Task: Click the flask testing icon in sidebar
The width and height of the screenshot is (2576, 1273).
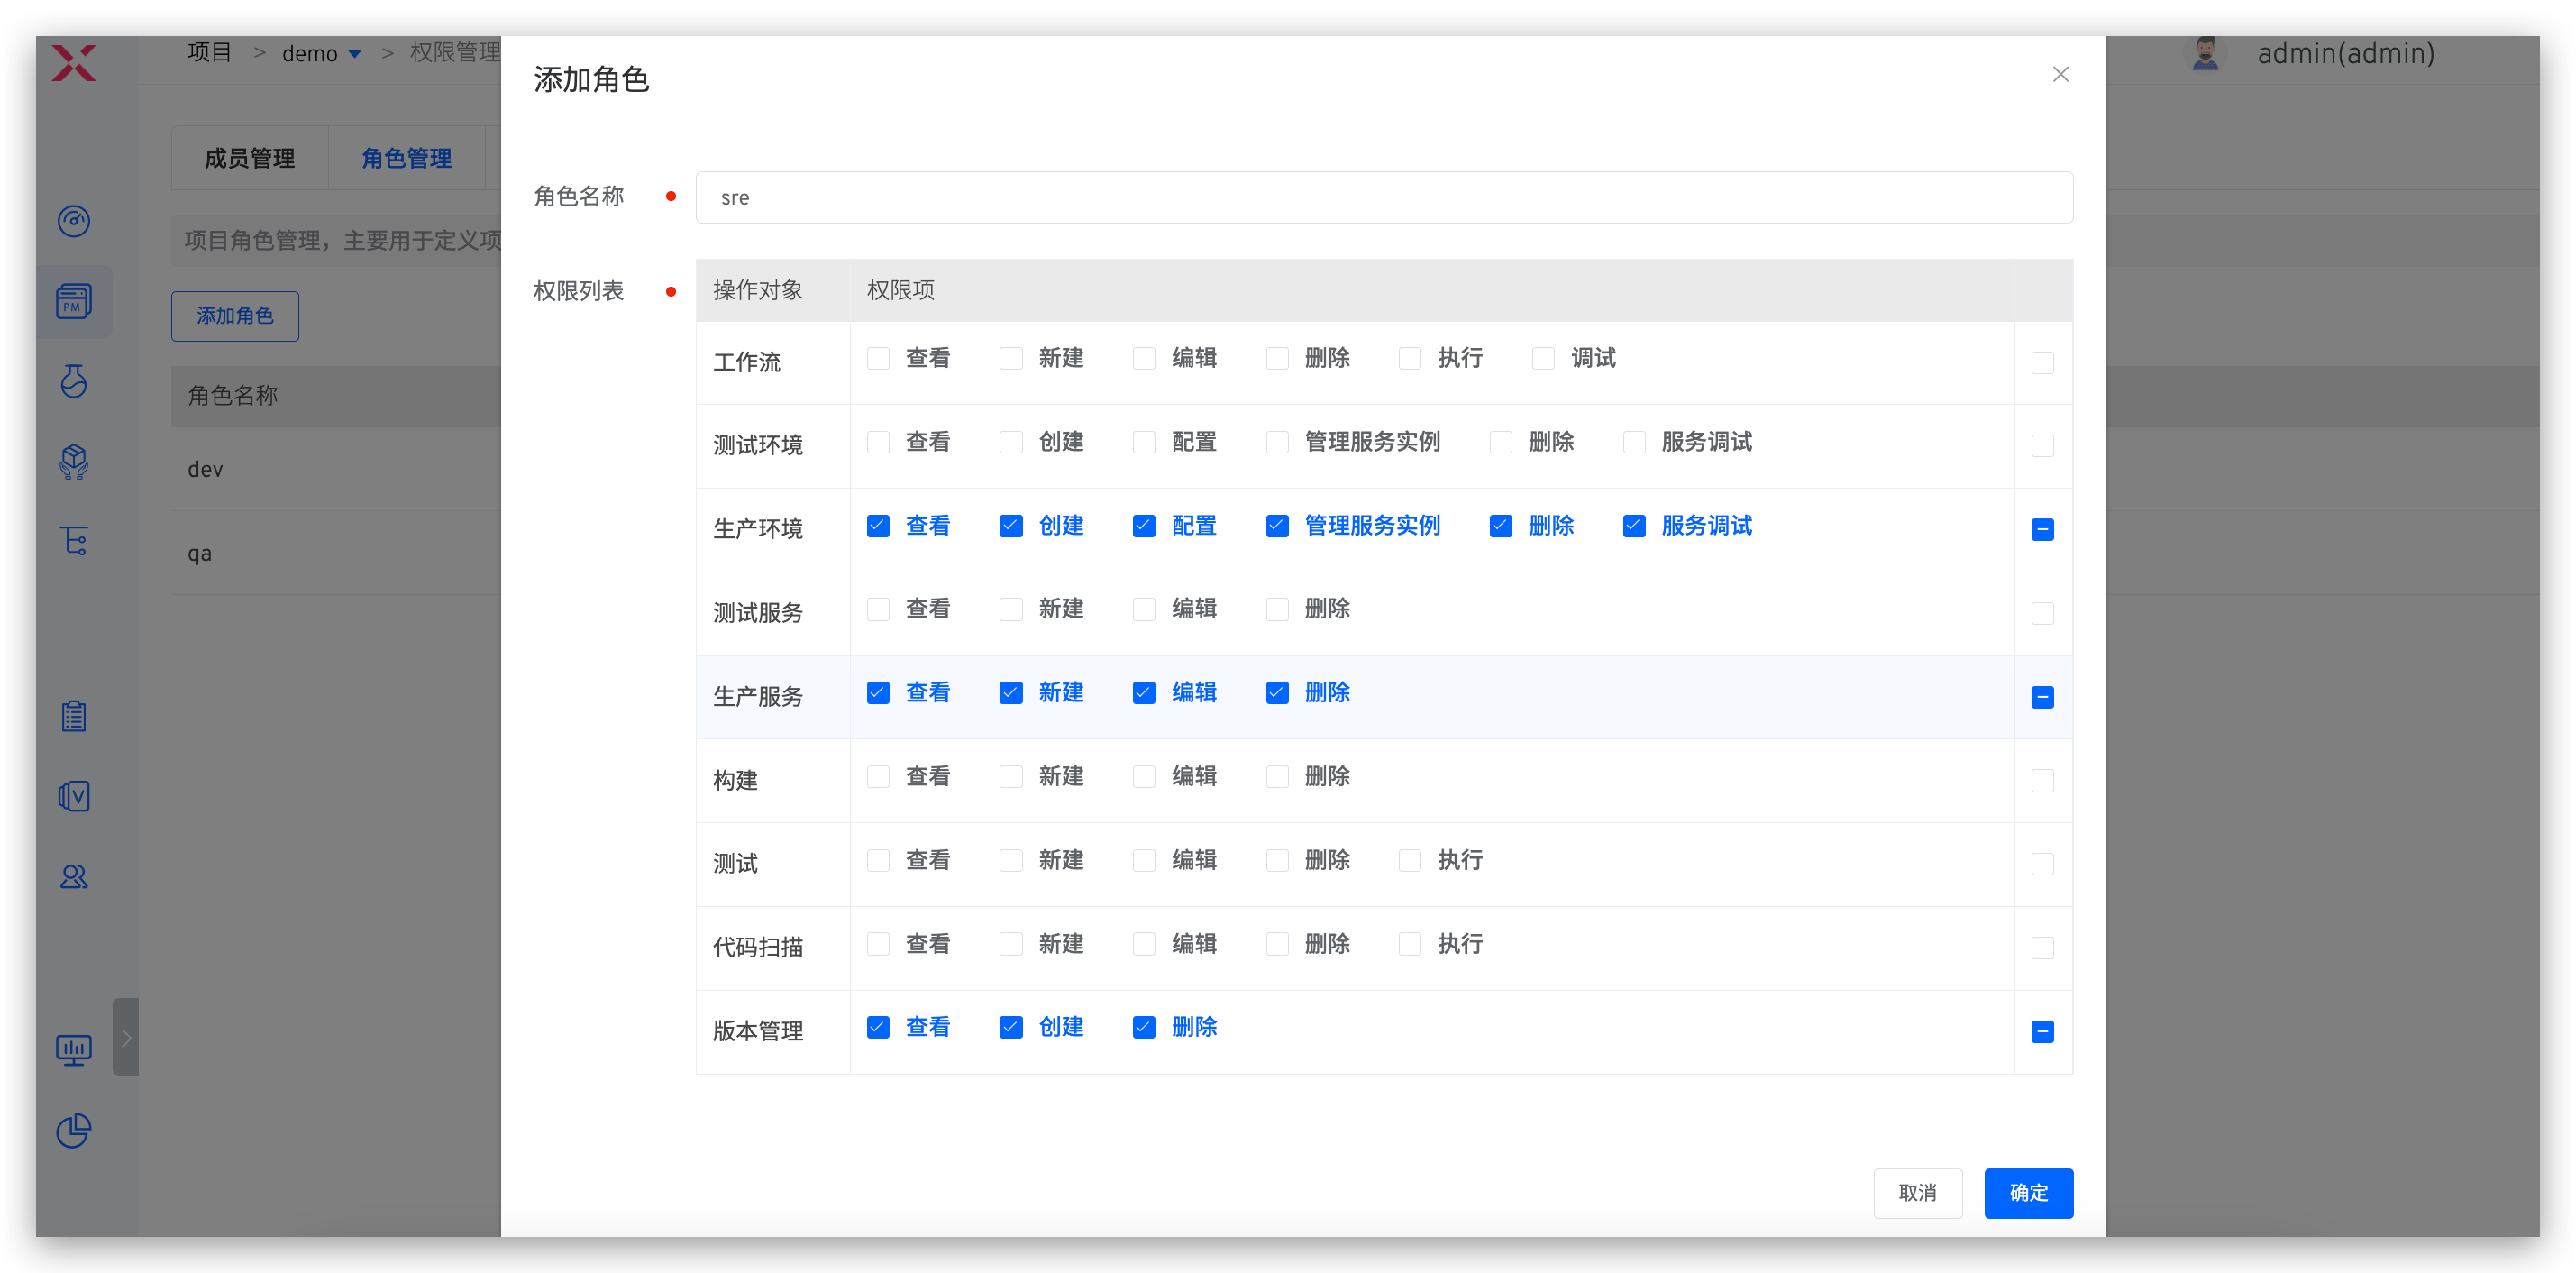Action: point(74,381)
